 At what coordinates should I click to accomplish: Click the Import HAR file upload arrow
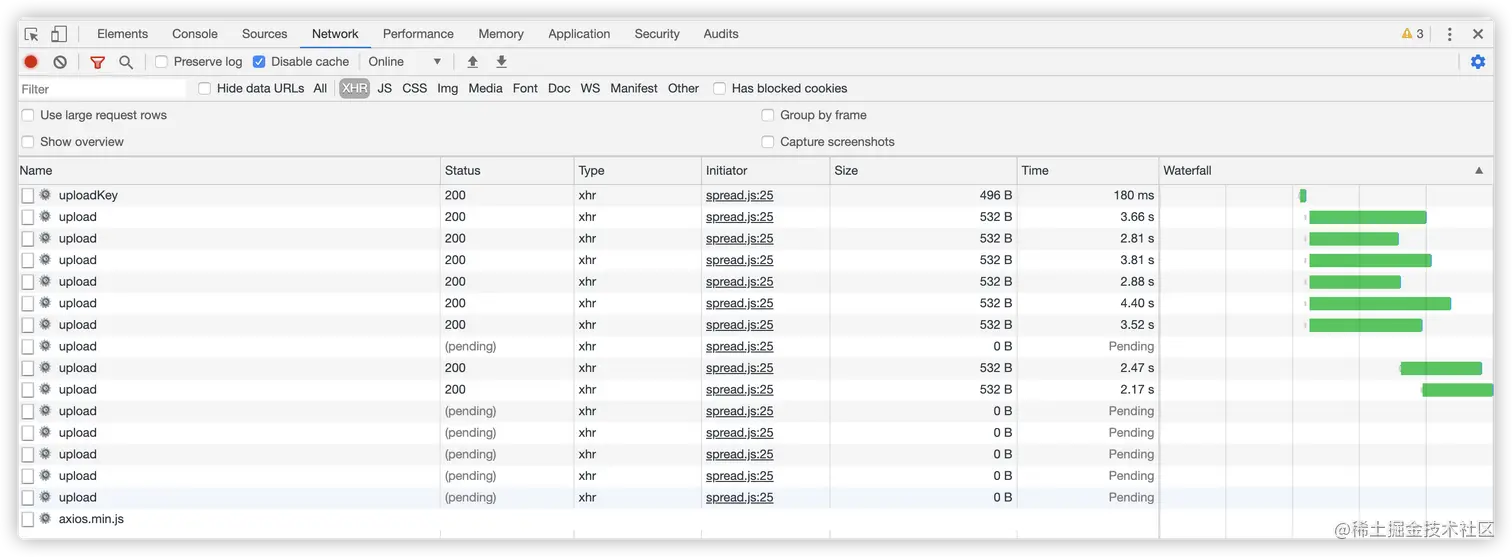point(473,62)
